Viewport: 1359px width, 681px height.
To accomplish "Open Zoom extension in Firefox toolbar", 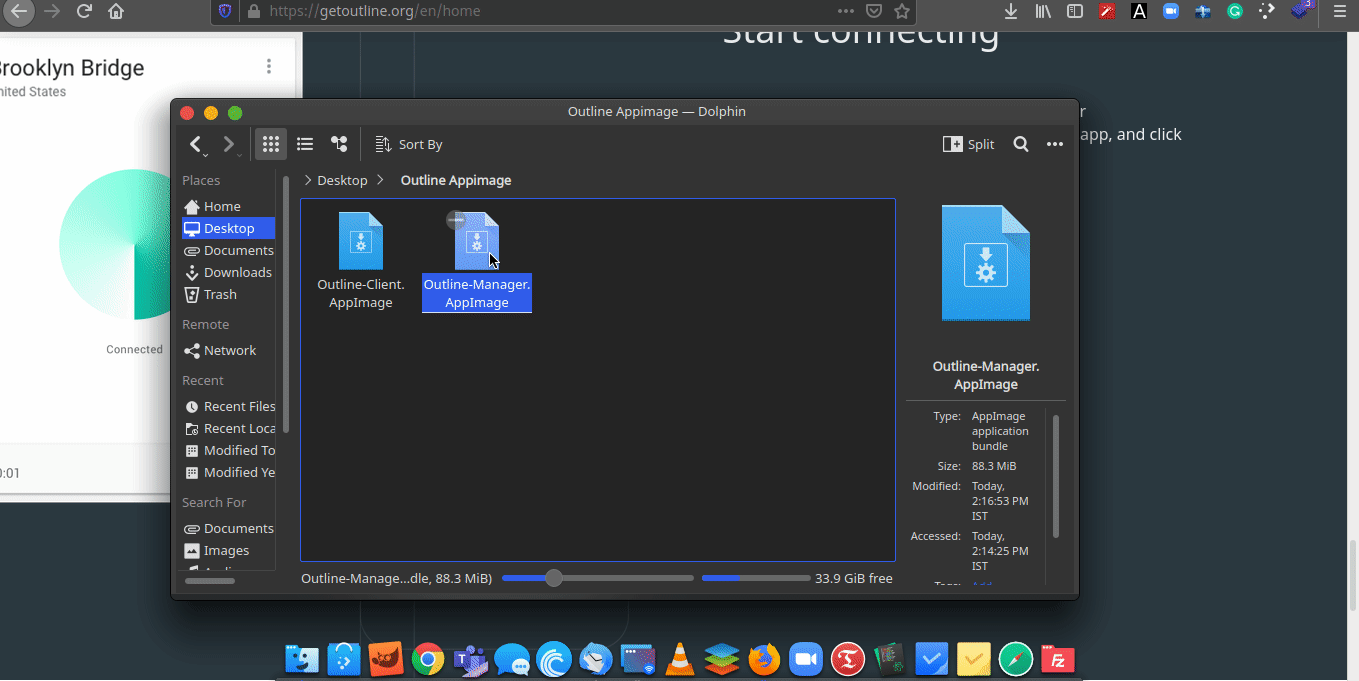I will tap(1171, 11).
